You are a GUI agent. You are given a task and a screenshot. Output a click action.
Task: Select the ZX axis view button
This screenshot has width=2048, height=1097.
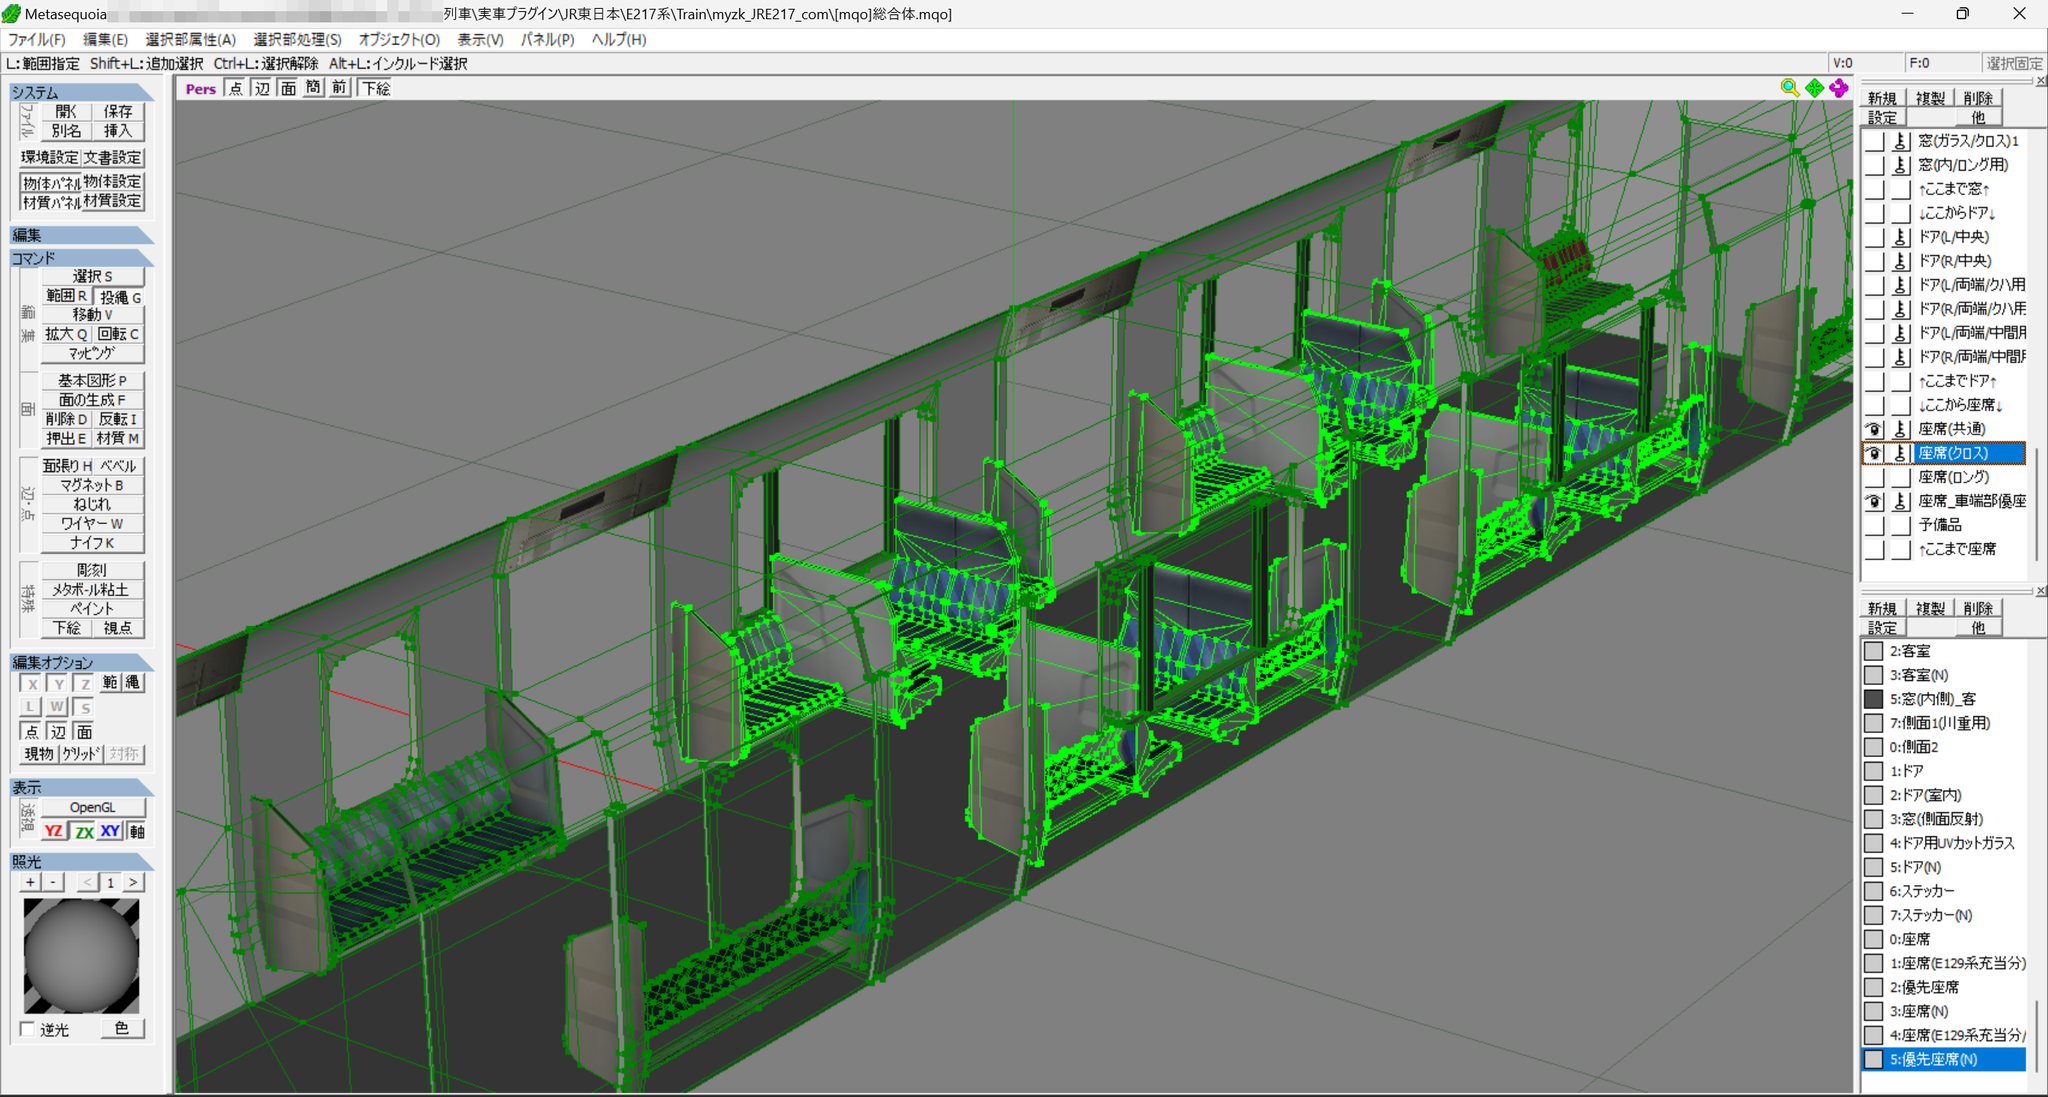coord(84,831)
